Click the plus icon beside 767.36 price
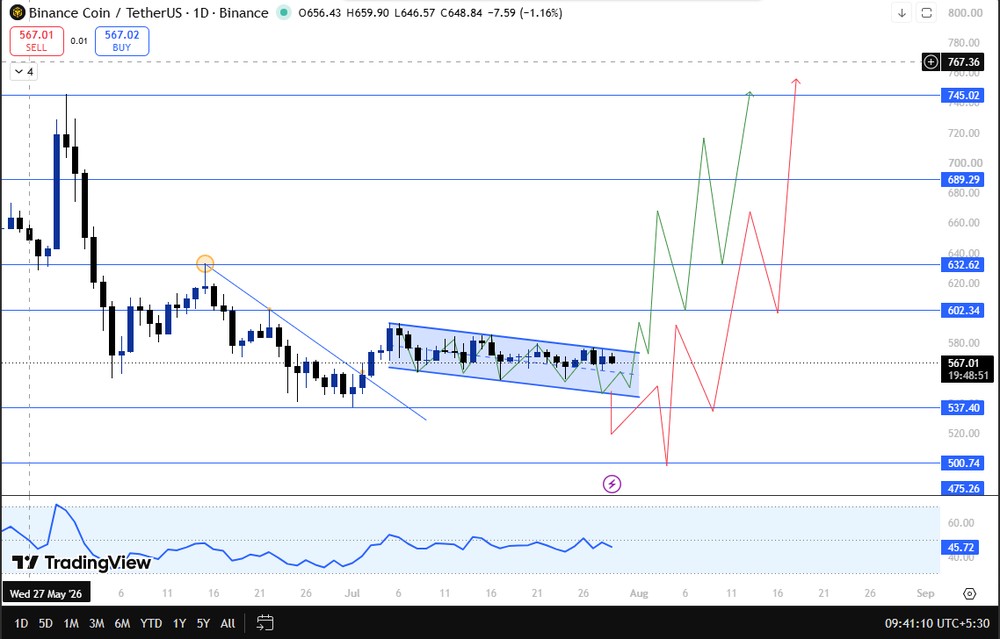This screenshot has width=1000, height=639. click(x=931, y=62)
